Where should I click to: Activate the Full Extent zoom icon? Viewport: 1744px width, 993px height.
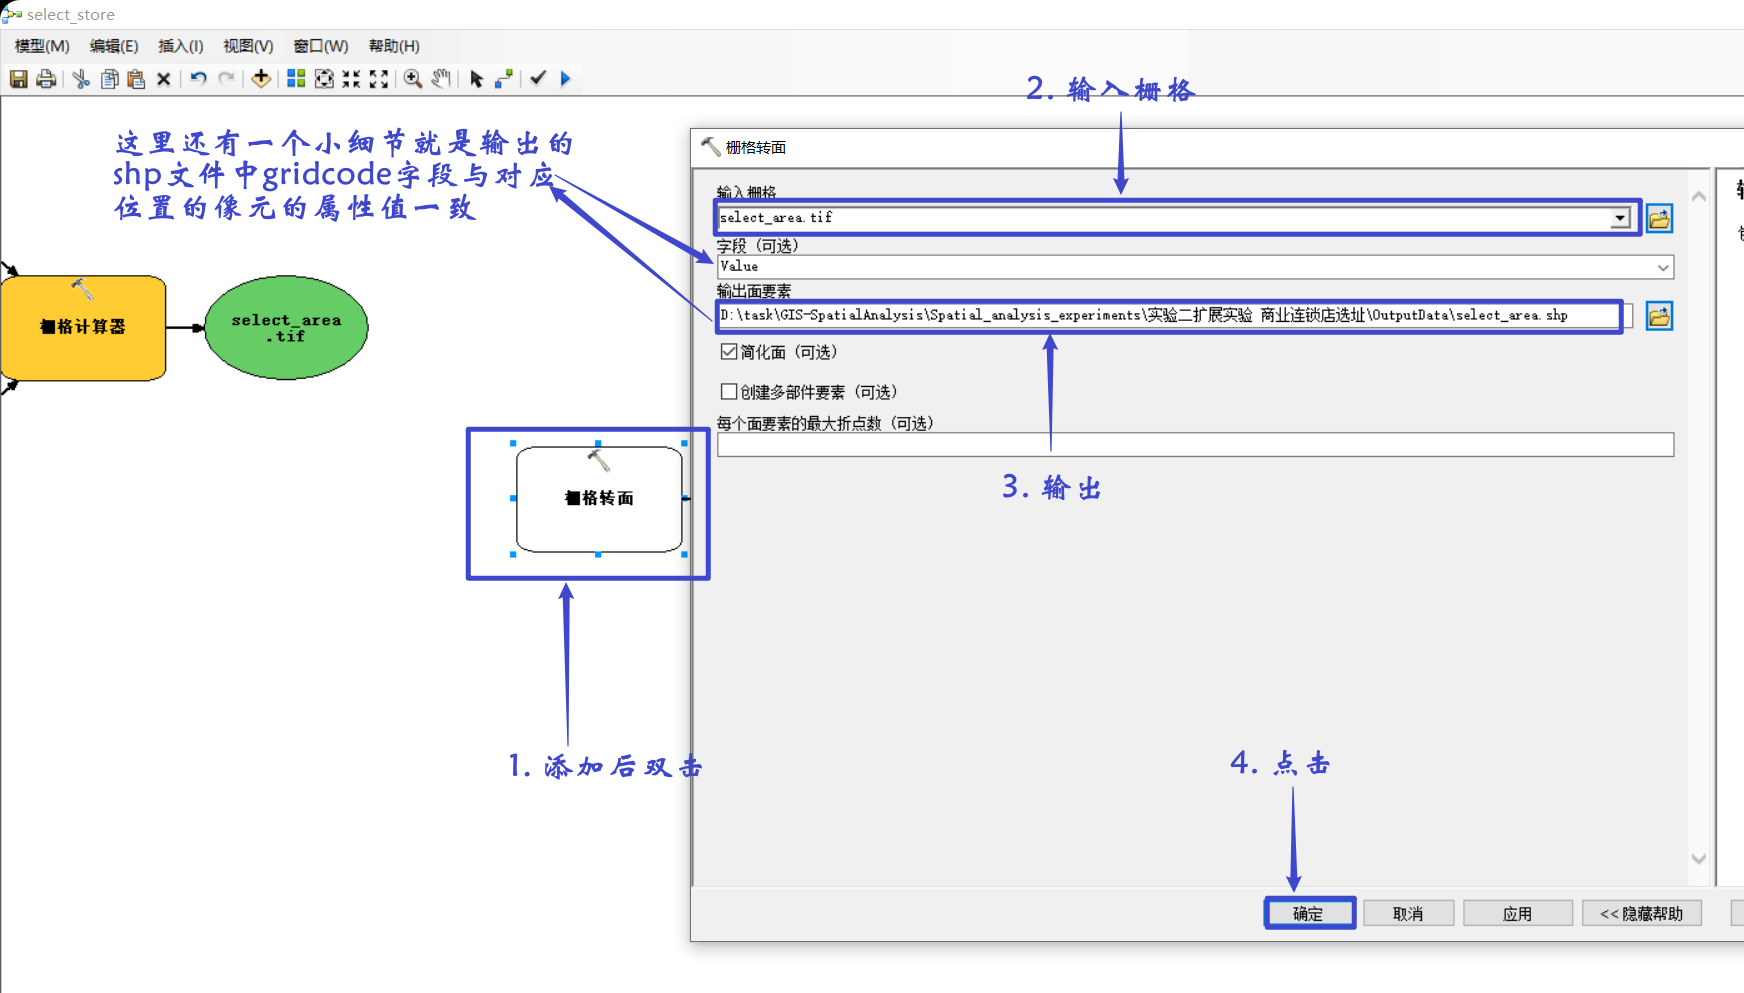tap(324, 79)
